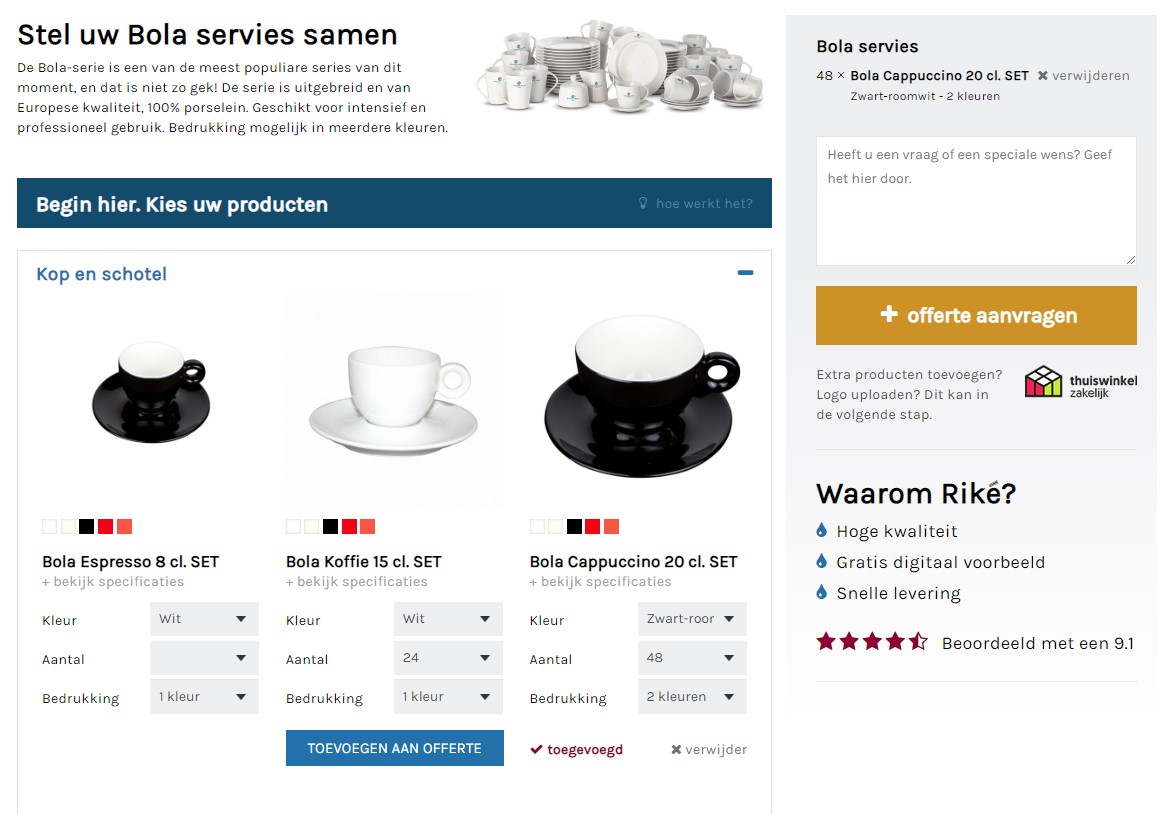This screenshot has width=1176, height=814.
Task: Open empty Aantal dropdown for Bola Espresso
Action: click(204, 658)
